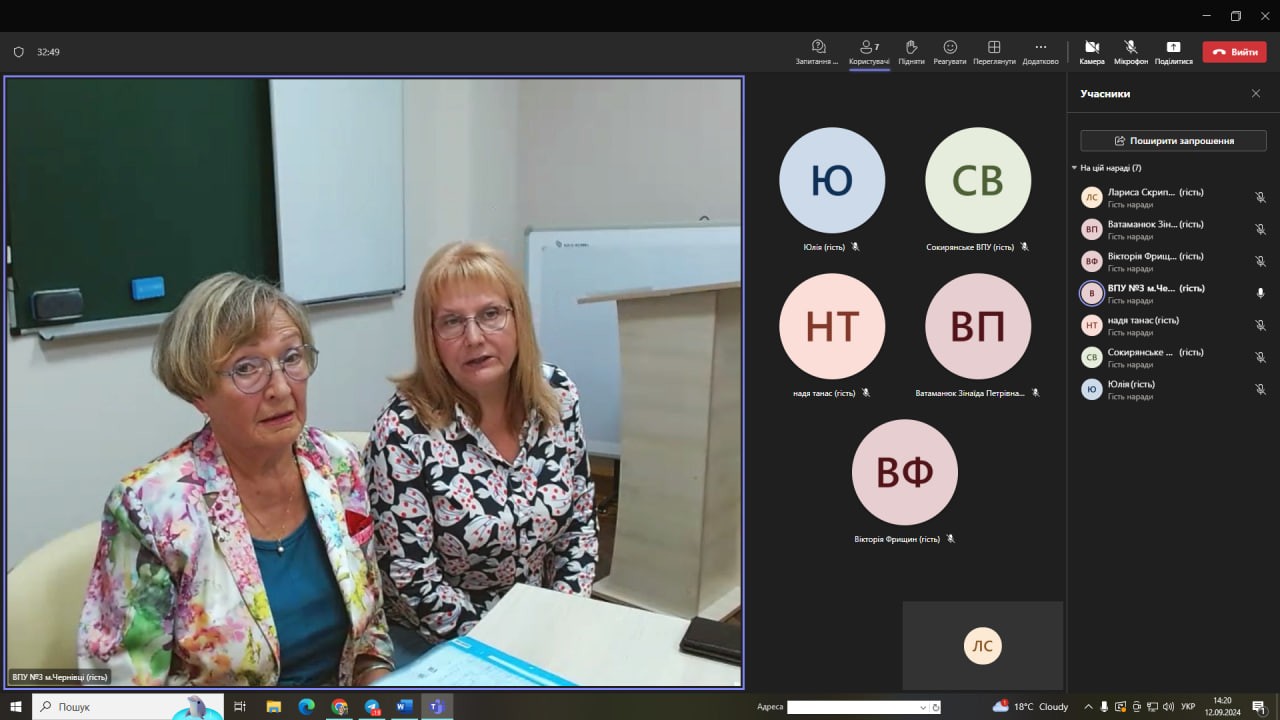1280x720 pixels.
Task: Close the Учасники participants panel
Action: pos(1256,93)
